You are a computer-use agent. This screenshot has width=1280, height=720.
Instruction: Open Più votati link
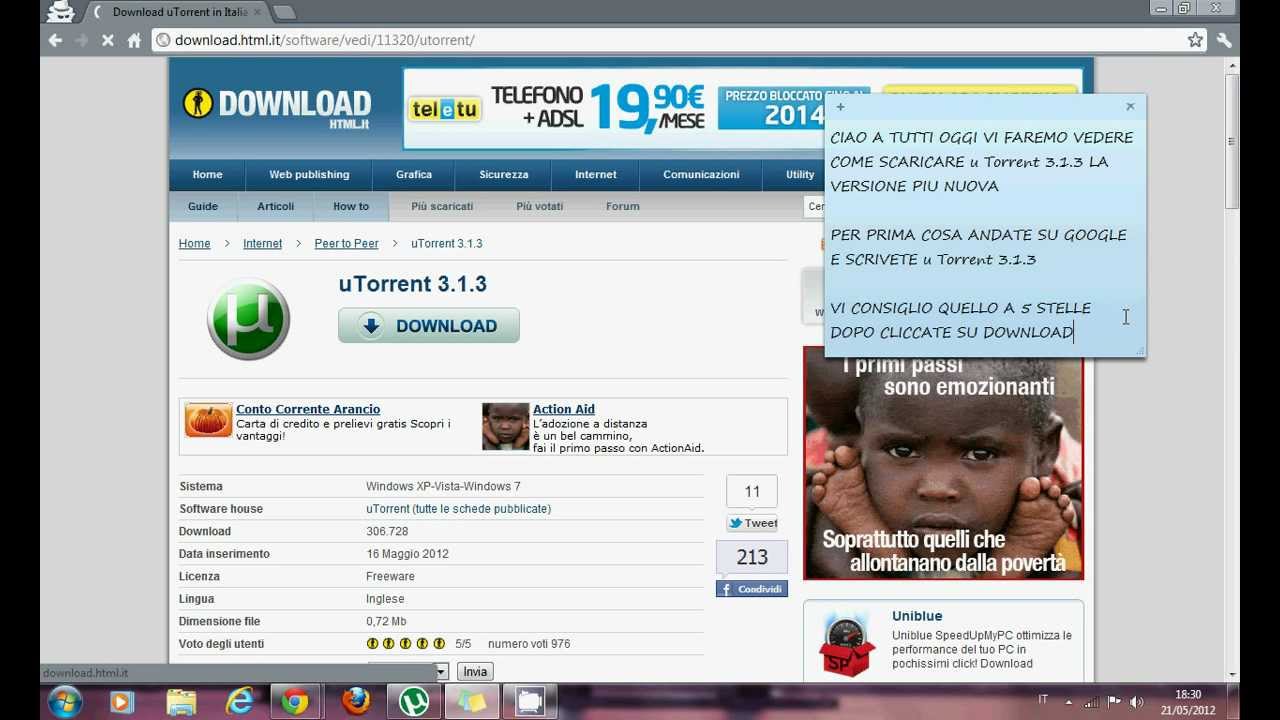coord(539,206)
